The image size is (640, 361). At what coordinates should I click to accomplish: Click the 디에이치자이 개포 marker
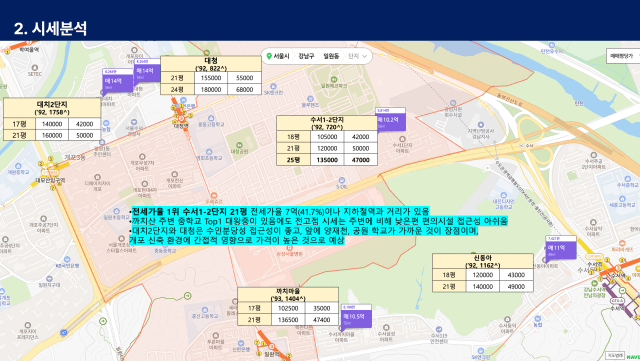(x=97, y=177)
